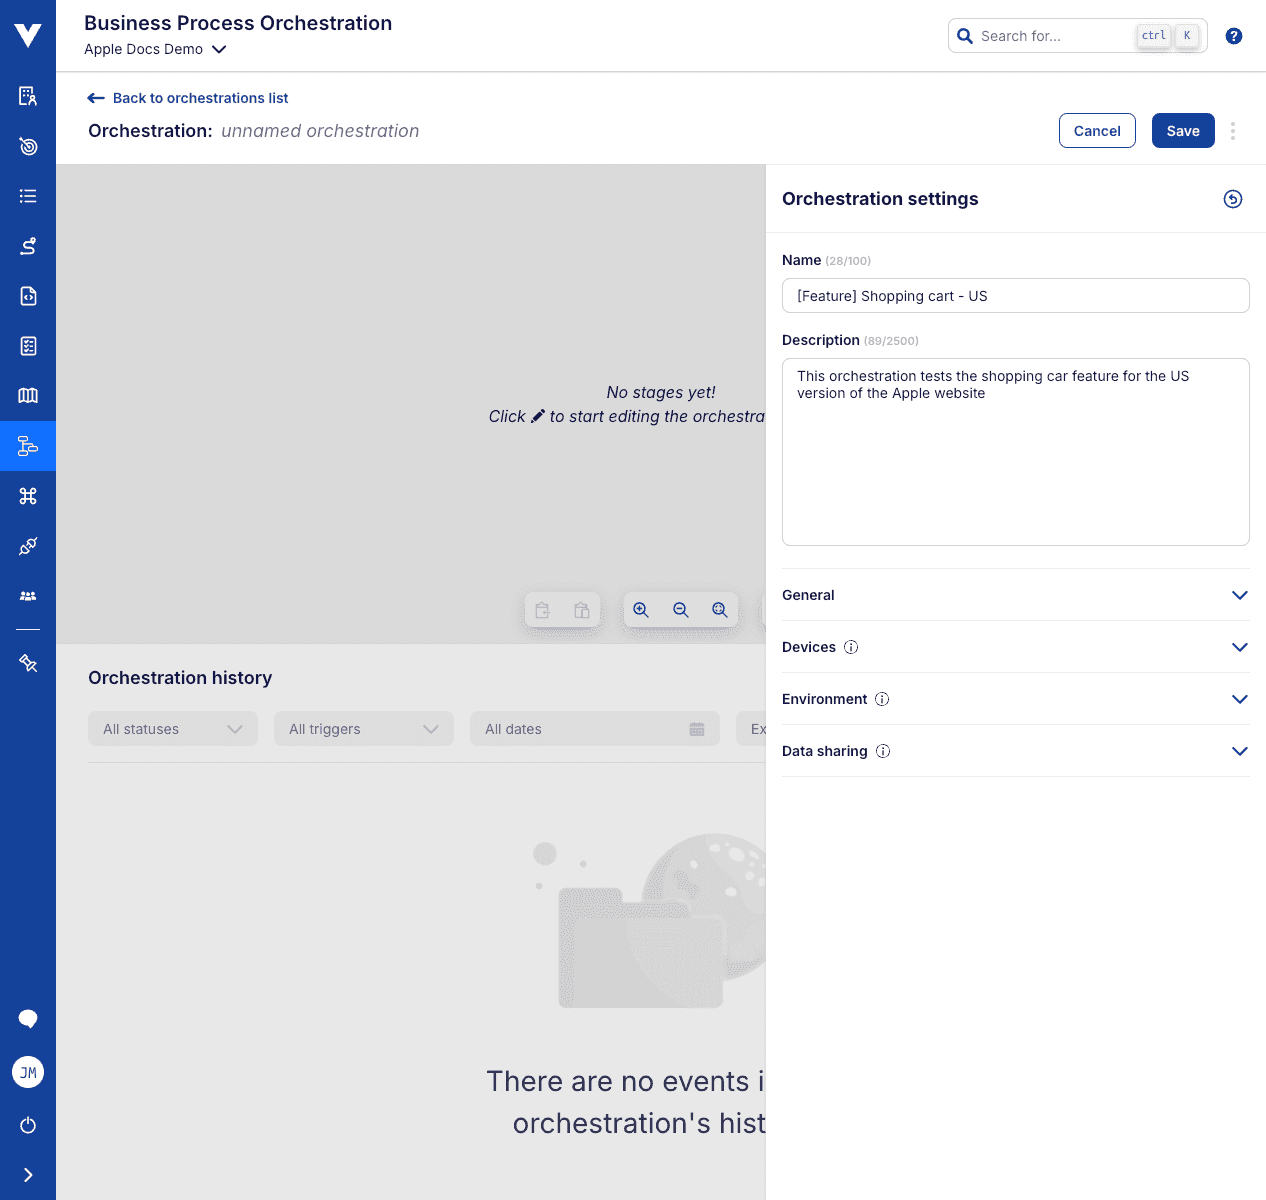The width and height of the screenshot is (1266, 1200).
Task: Click the zoom out magnifier icon
Action: [681, 610]
